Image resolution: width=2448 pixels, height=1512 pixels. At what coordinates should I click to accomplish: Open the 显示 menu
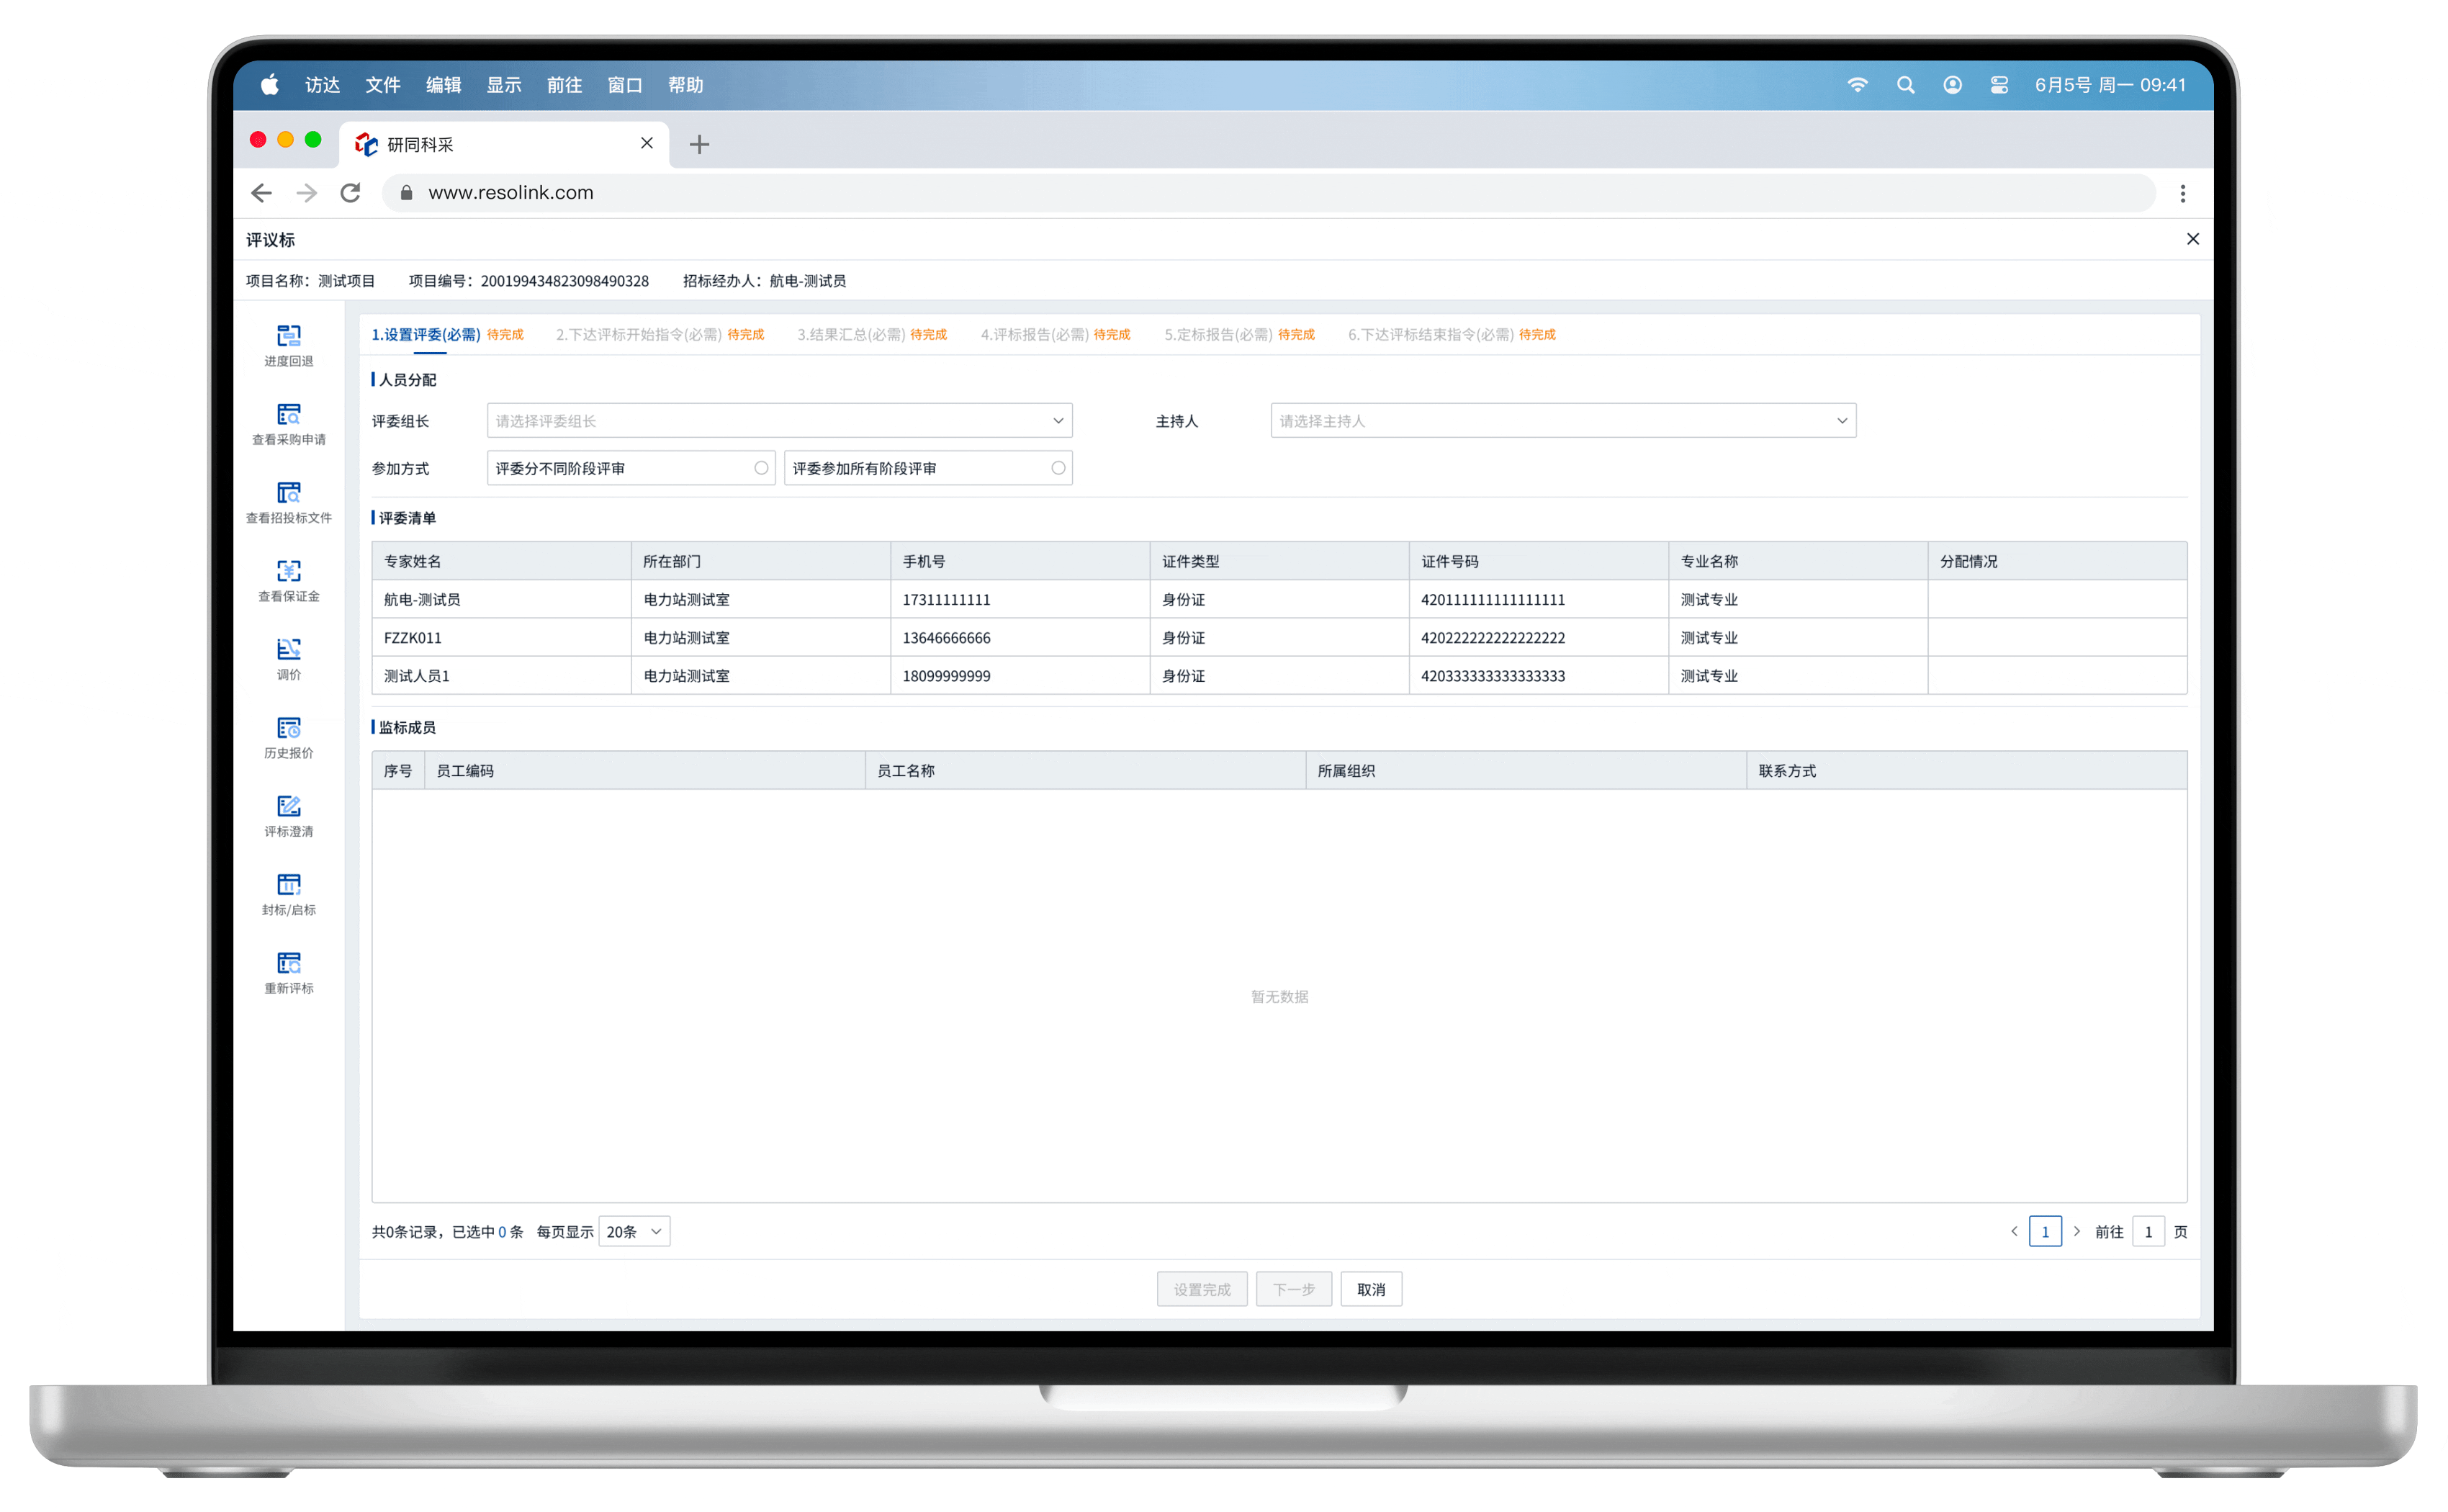[503, 85]
